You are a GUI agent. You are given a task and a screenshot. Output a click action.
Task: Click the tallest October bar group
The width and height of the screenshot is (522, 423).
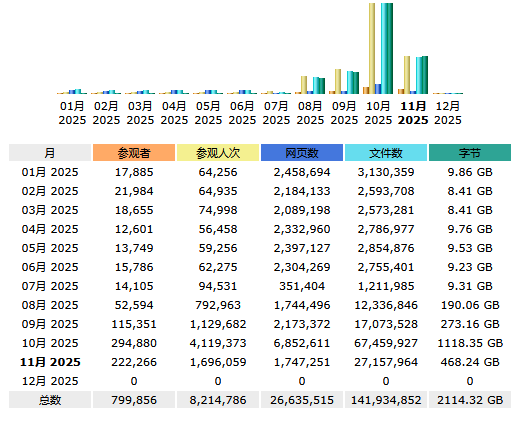tap(378, 49)
